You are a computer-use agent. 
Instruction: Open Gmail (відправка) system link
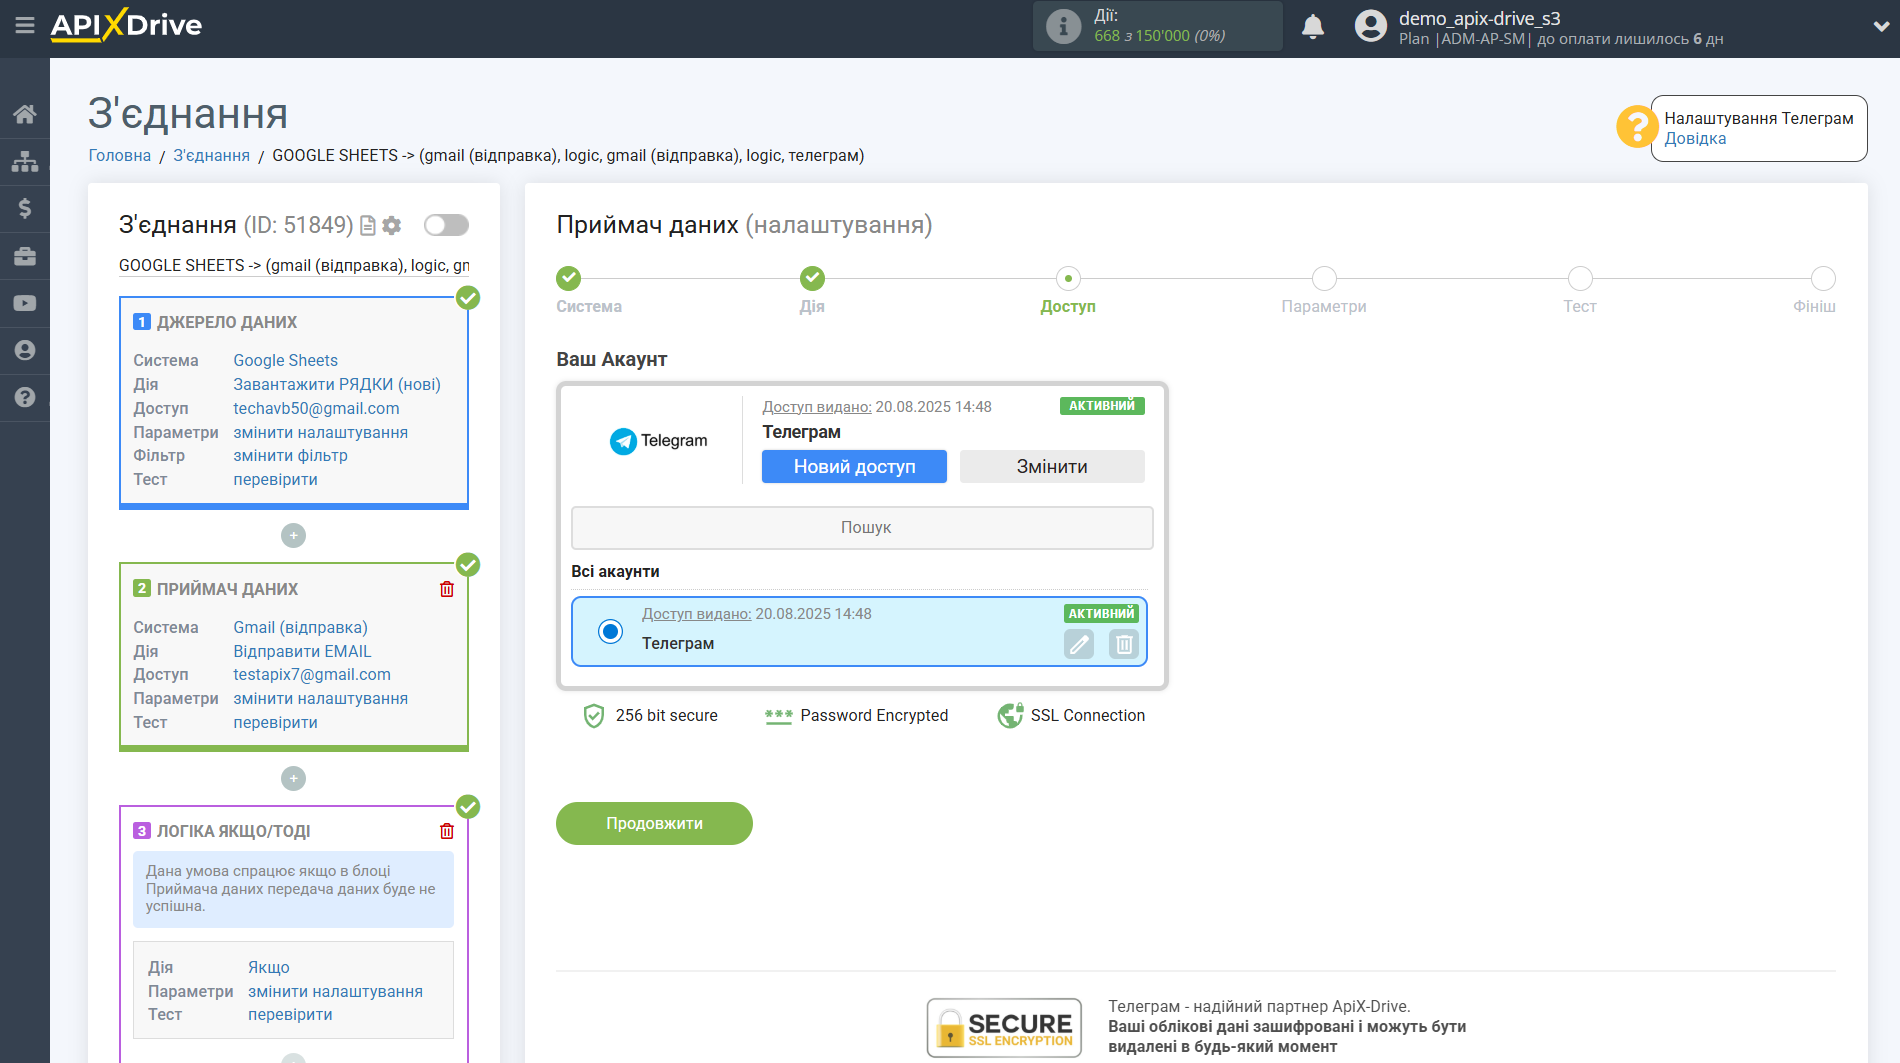(300, 627)
